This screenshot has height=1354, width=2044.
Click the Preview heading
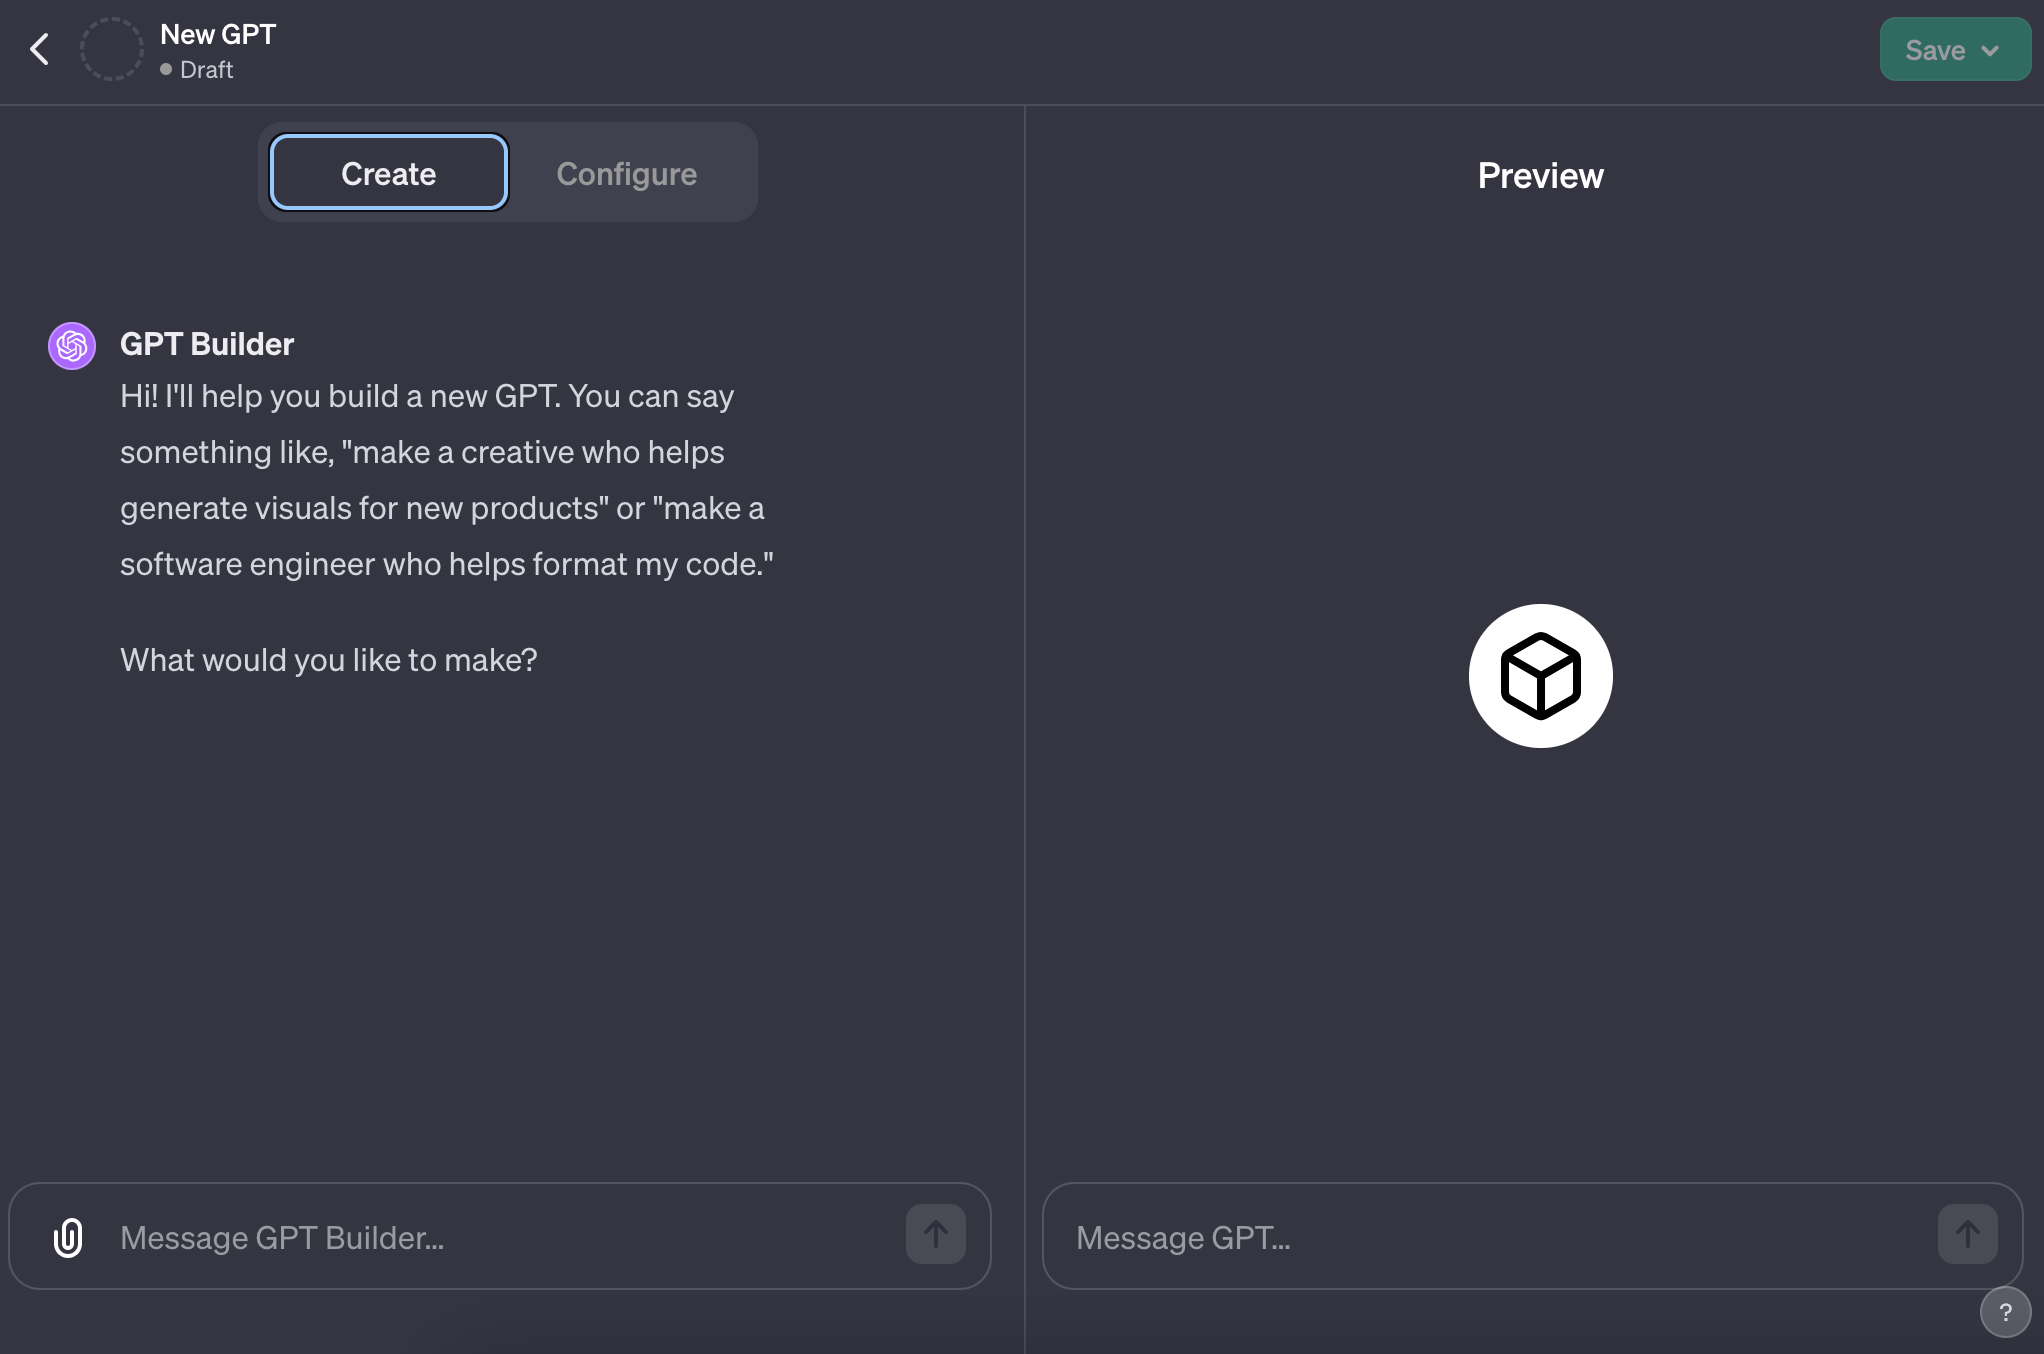pos(1540,176)
